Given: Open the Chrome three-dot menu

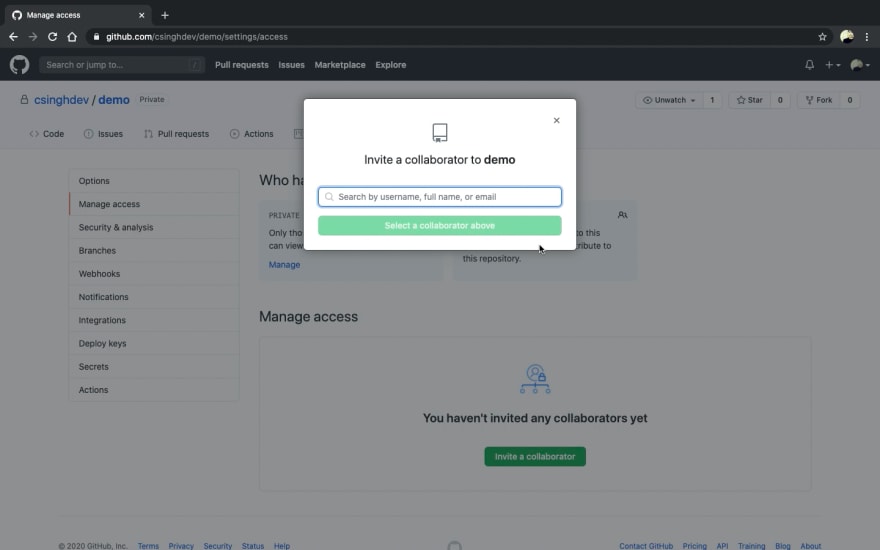Looking at the screenshot, I should click(867, 36).
